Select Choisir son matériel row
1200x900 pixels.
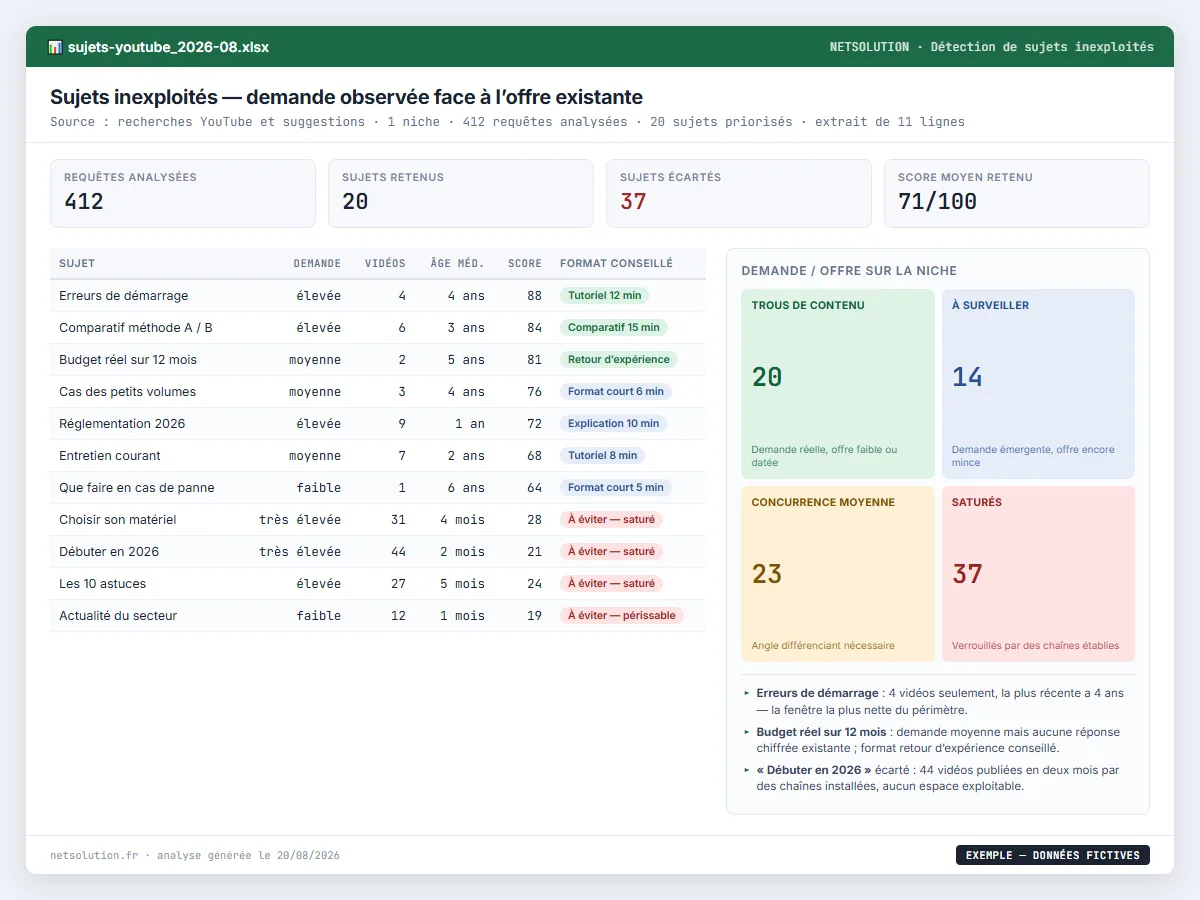[378, 520]
